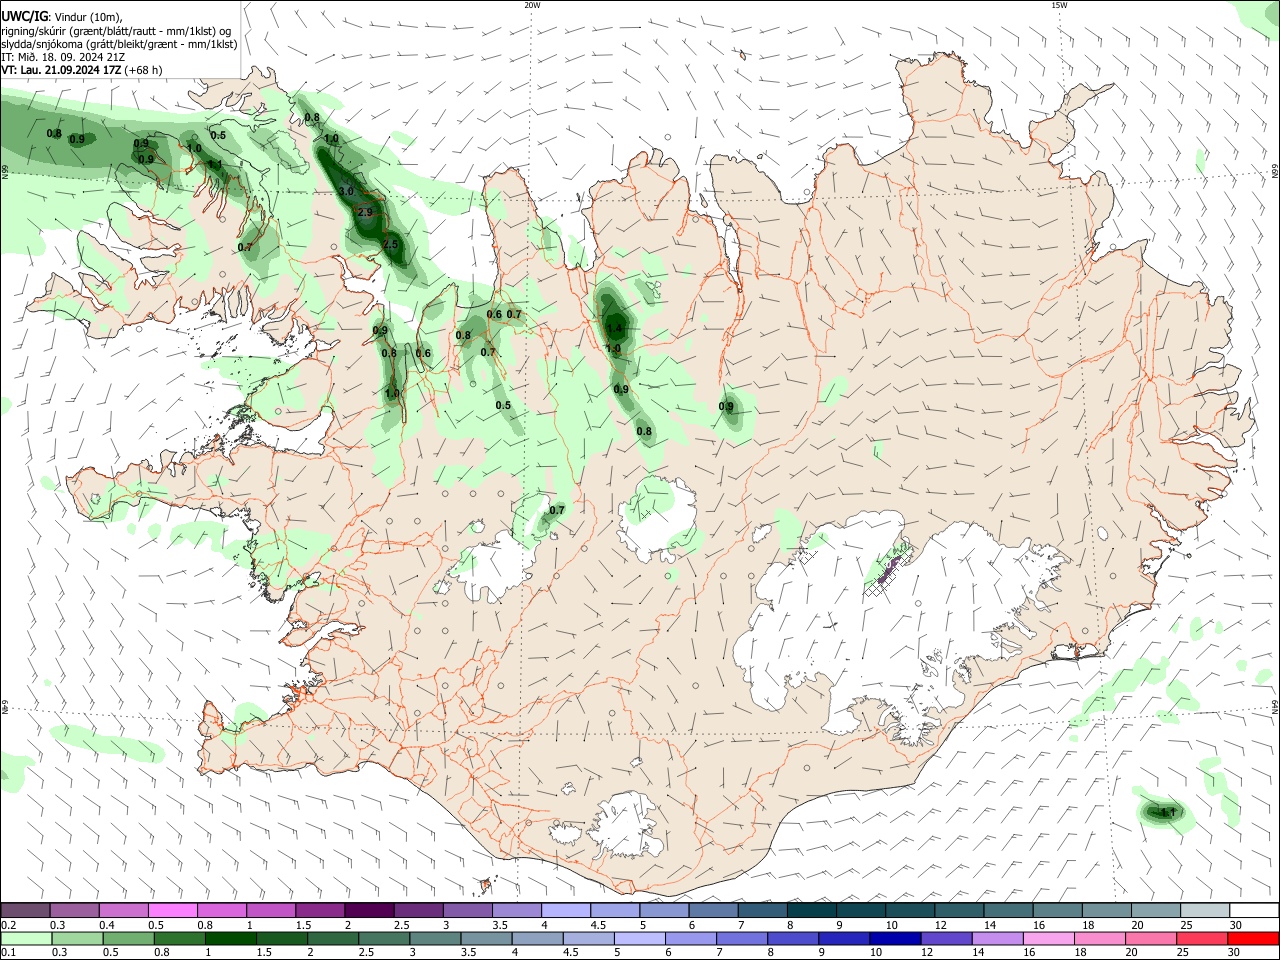Image resolution: width=1280 pixels, height=960 pixels.
Task: Select the palest green swatch between 0.1 and 0.3
Action: click(25, 938)
